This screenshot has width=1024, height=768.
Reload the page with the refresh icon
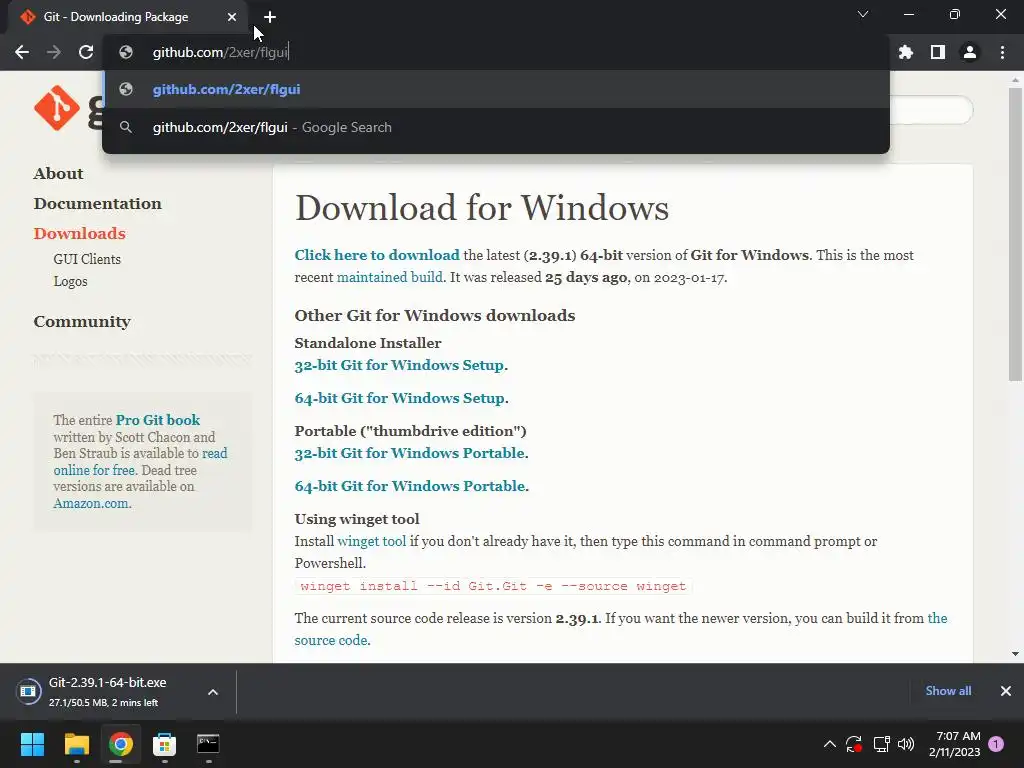pos(86,52)
